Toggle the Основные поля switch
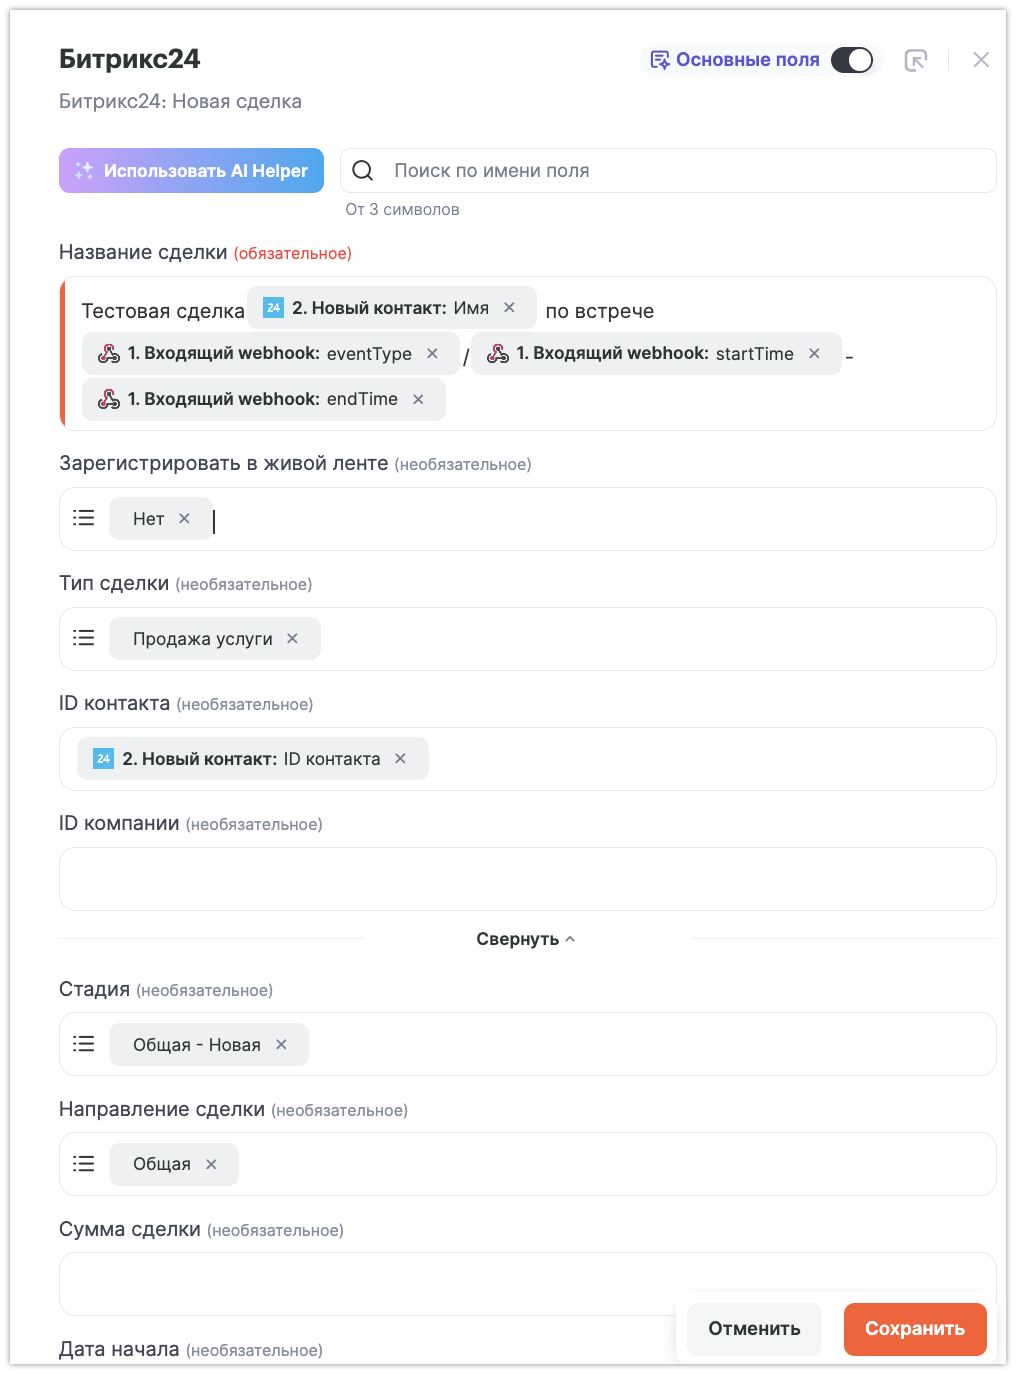1016x1374 pixels. pyautogui.click(x=852, y=60)
